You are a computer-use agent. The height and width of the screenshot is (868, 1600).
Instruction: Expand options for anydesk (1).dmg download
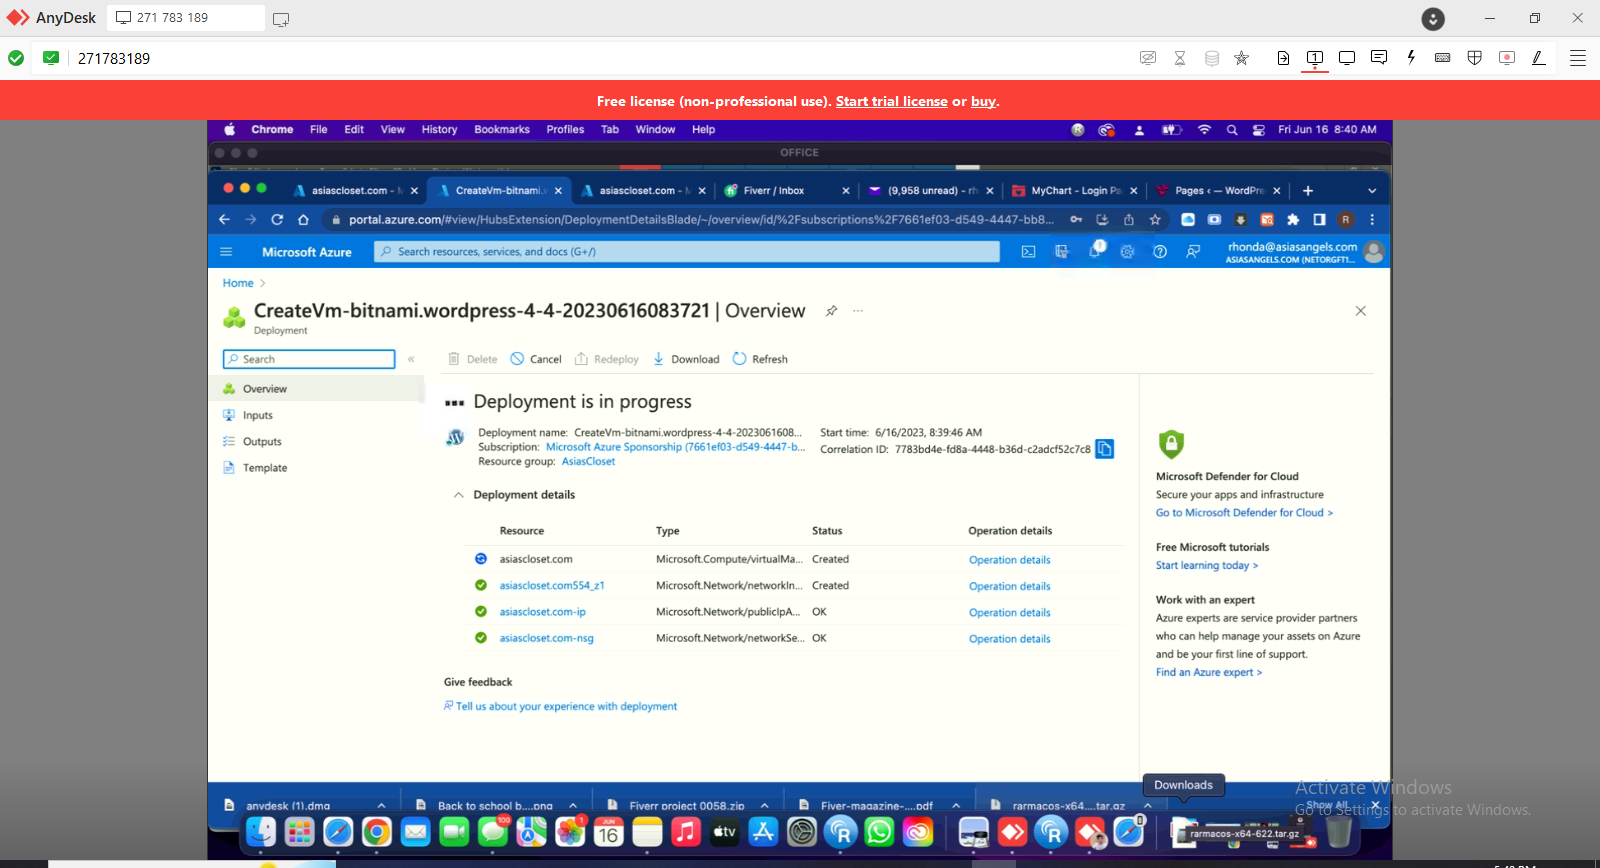pyautogui.click(x=382, y=805)
